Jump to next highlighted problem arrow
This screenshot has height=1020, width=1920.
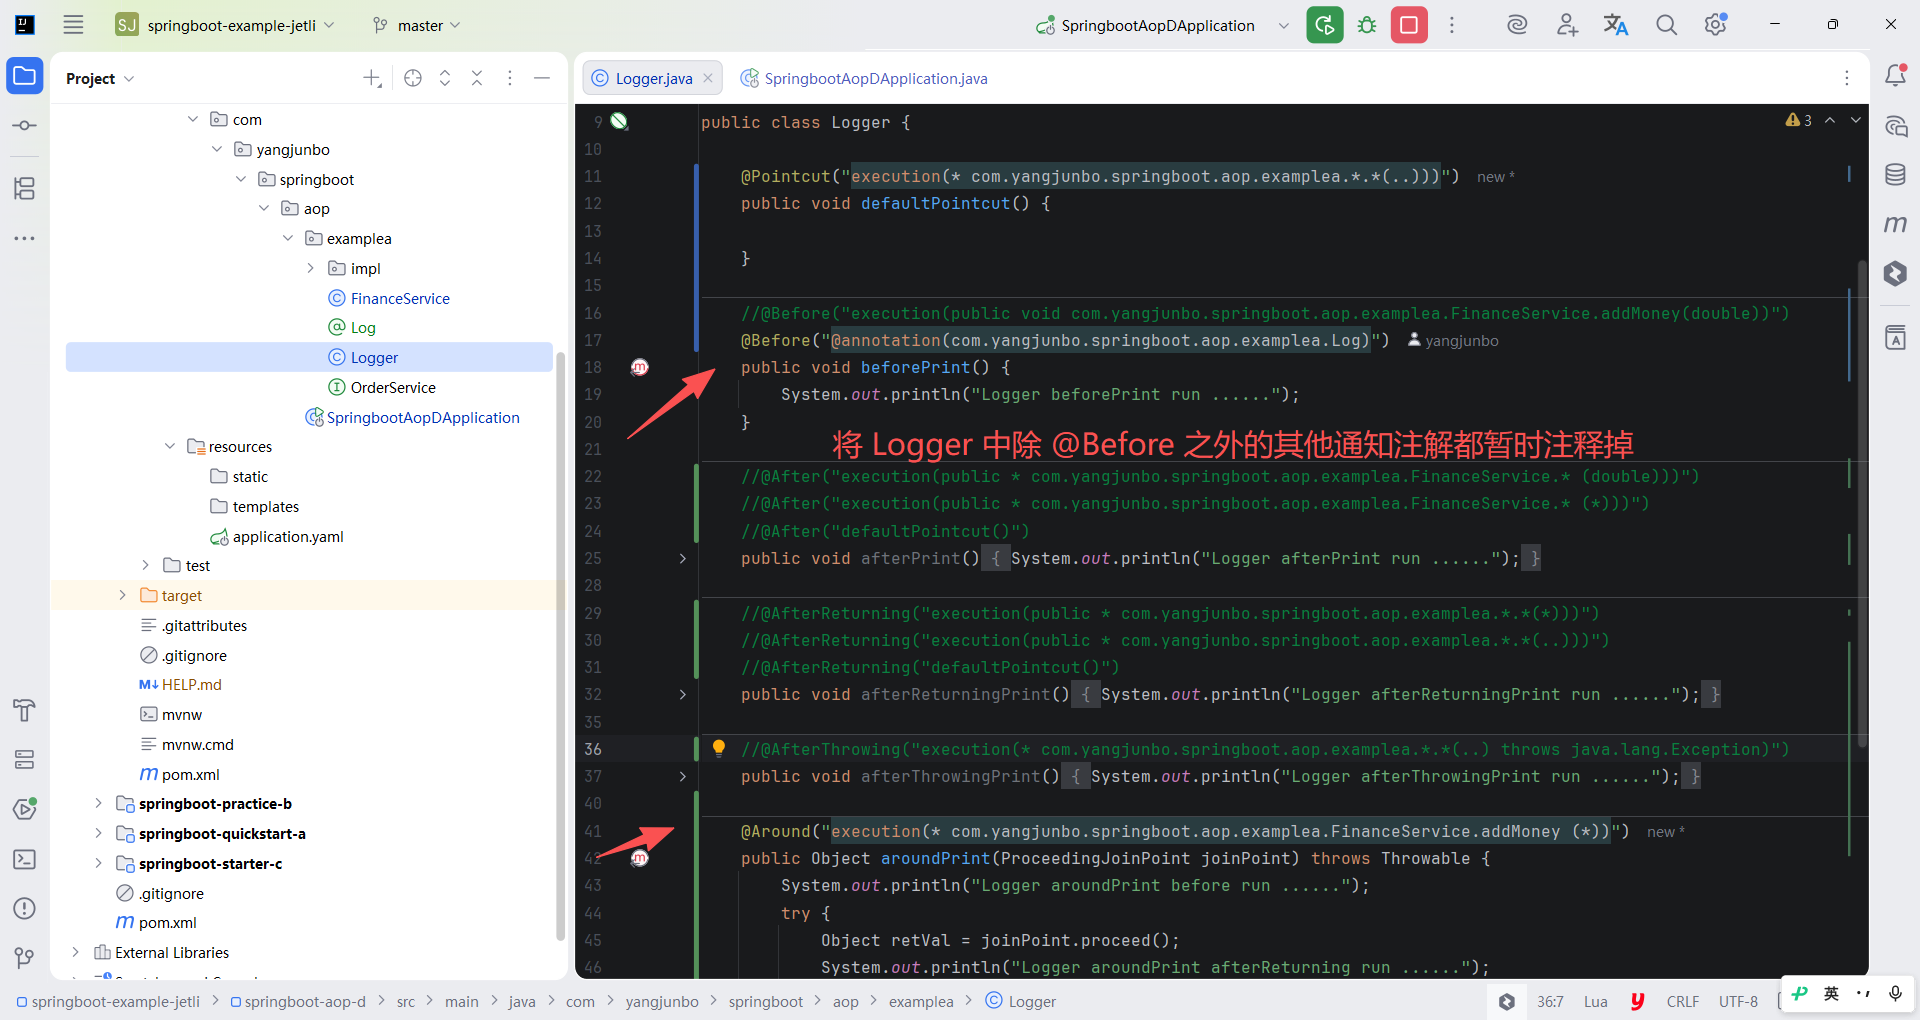(x=1856, y=120)
